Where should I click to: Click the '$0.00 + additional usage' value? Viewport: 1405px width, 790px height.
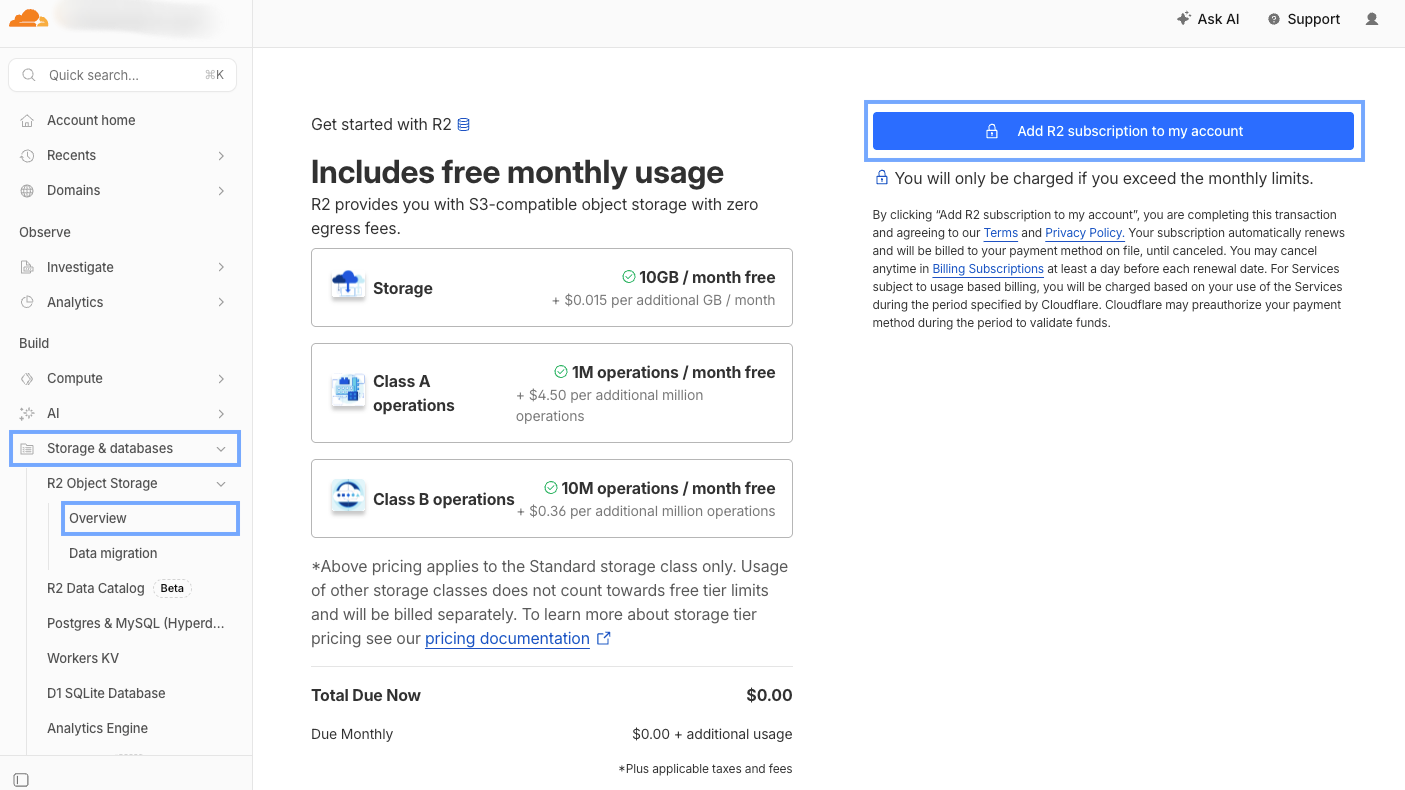pyautogui.click(x=712, y=734)
